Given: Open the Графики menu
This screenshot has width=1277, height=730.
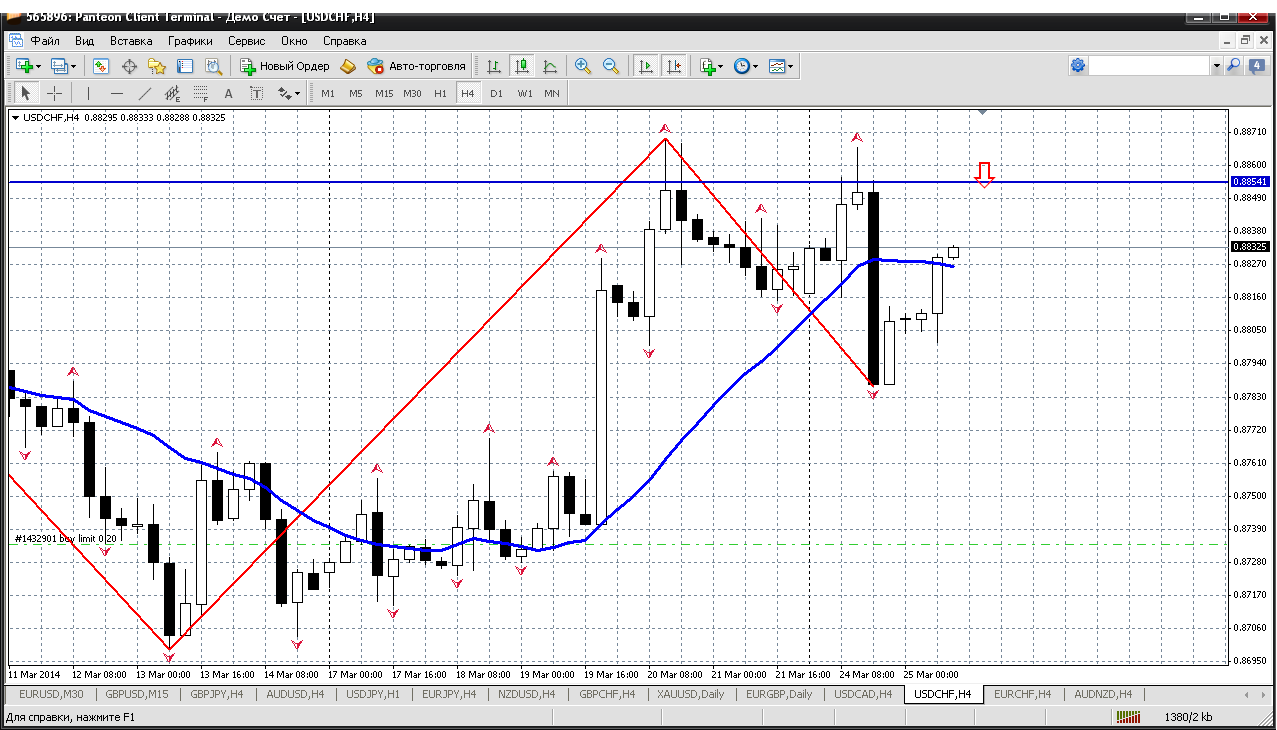Looking at the screenshot, I should point(190,41).
